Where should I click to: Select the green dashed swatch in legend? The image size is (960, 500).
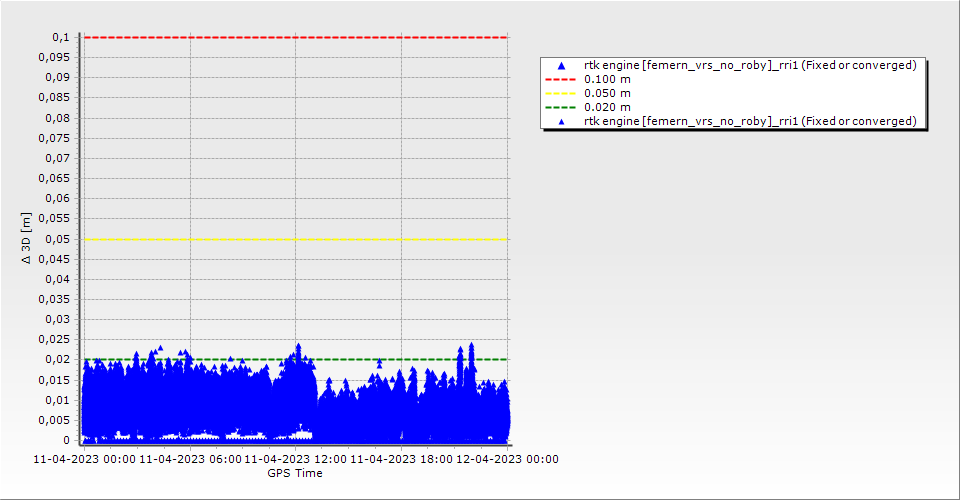561,107
